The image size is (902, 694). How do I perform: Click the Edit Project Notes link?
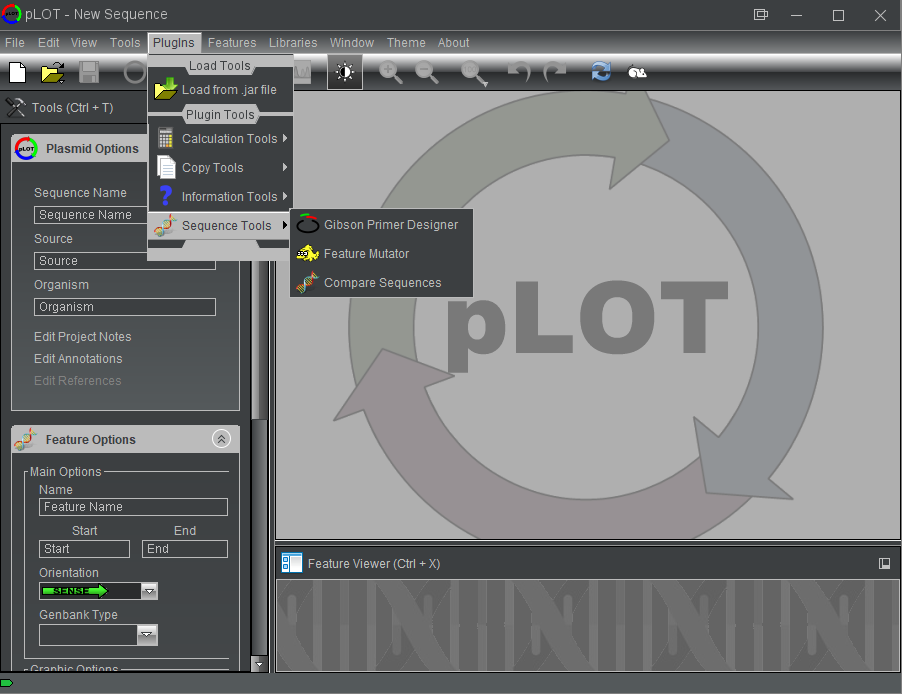point(83,337)
